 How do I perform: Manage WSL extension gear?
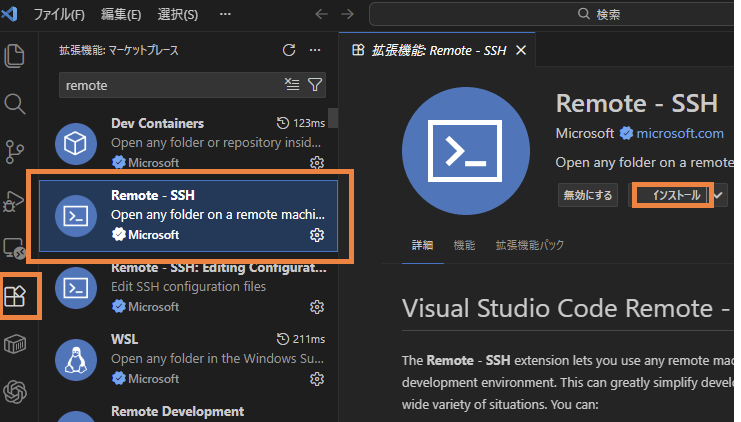[317, 379]
